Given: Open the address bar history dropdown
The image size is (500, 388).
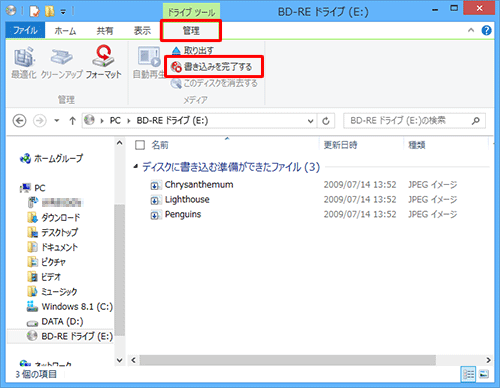Looking at the screenshot, I should click(x=310, y=121).
